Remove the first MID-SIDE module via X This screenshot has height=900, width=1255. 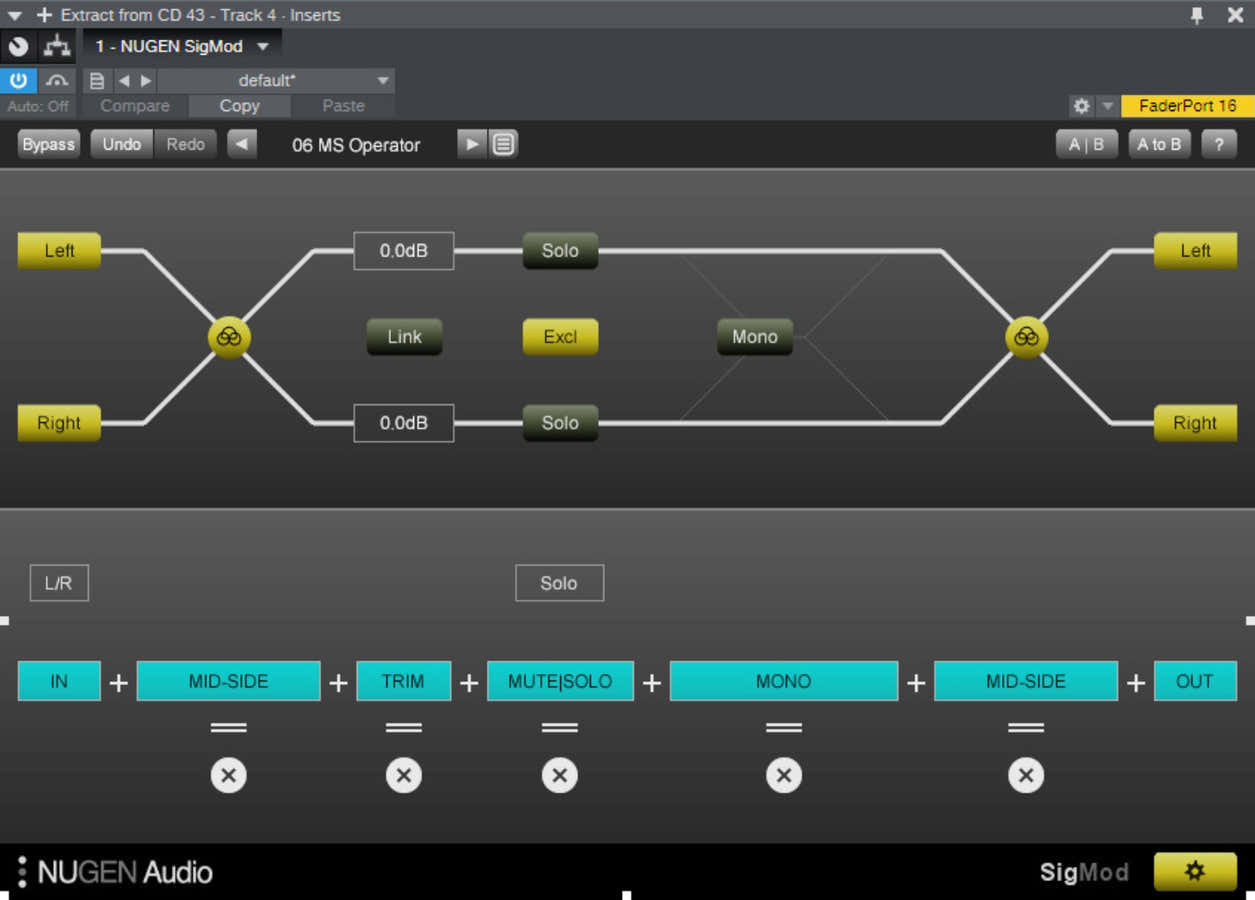pos(229,775)
